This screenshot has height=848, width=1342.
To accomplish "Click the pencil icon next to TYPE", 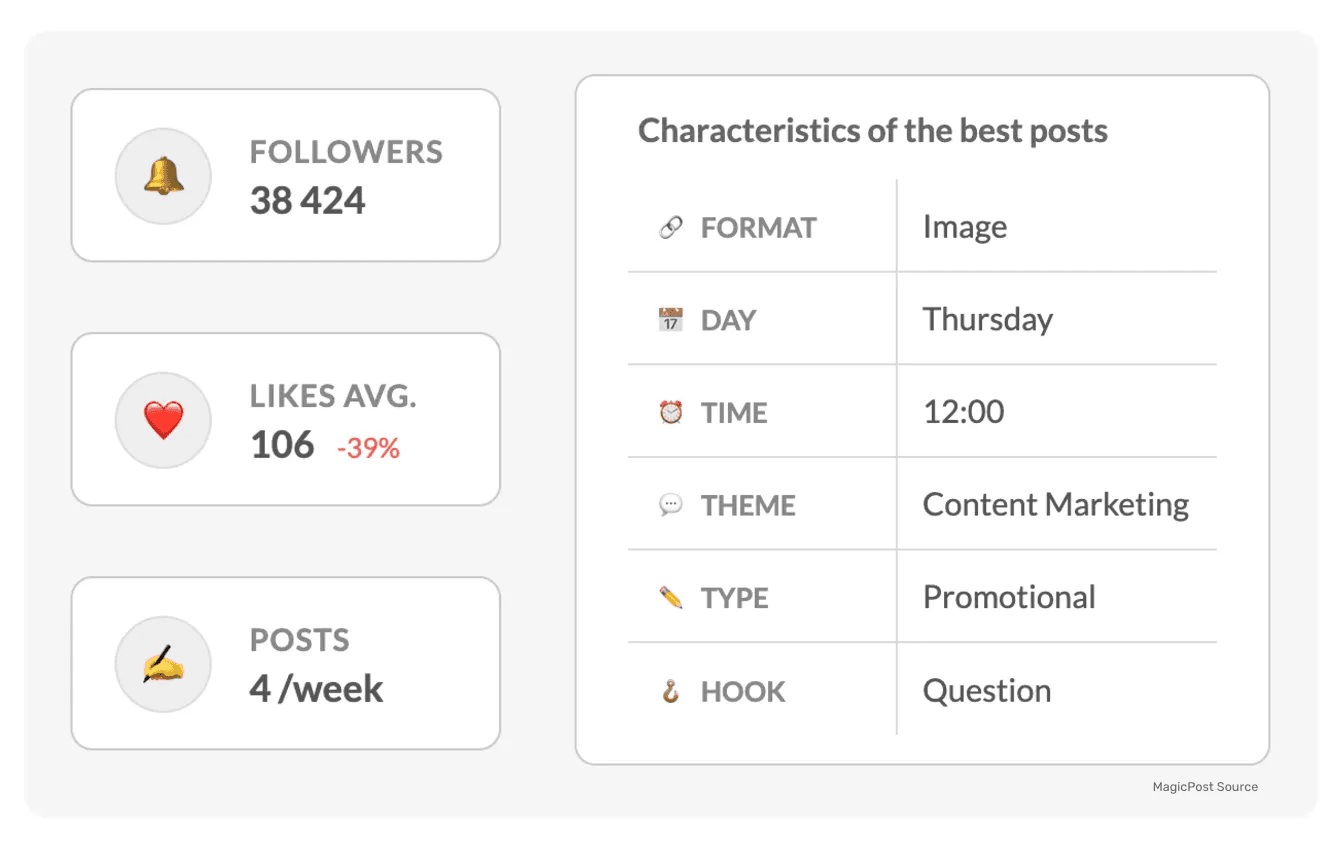I will (x=671, y=598).
